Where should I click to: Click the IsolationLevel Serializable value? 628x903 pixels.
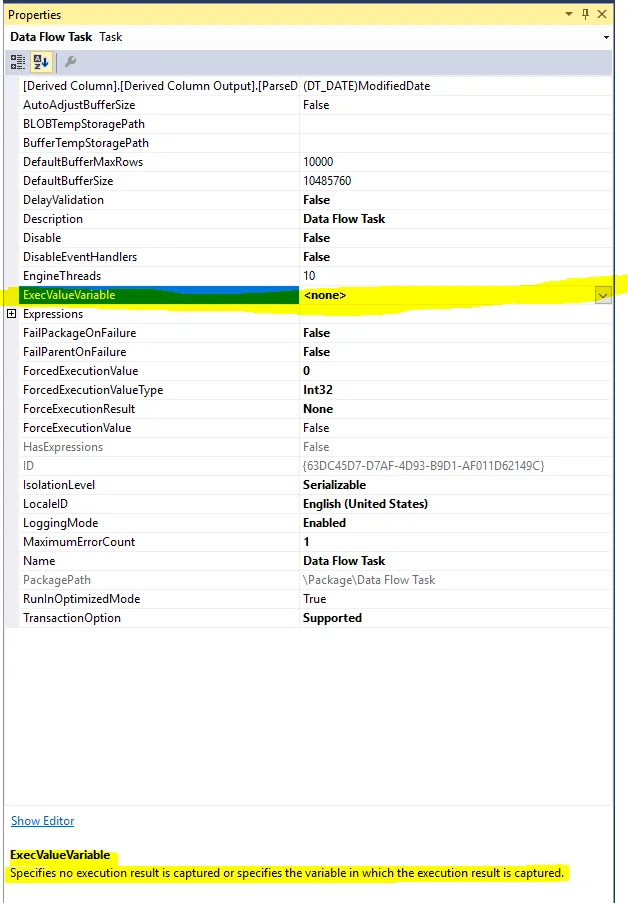(334, 485)
